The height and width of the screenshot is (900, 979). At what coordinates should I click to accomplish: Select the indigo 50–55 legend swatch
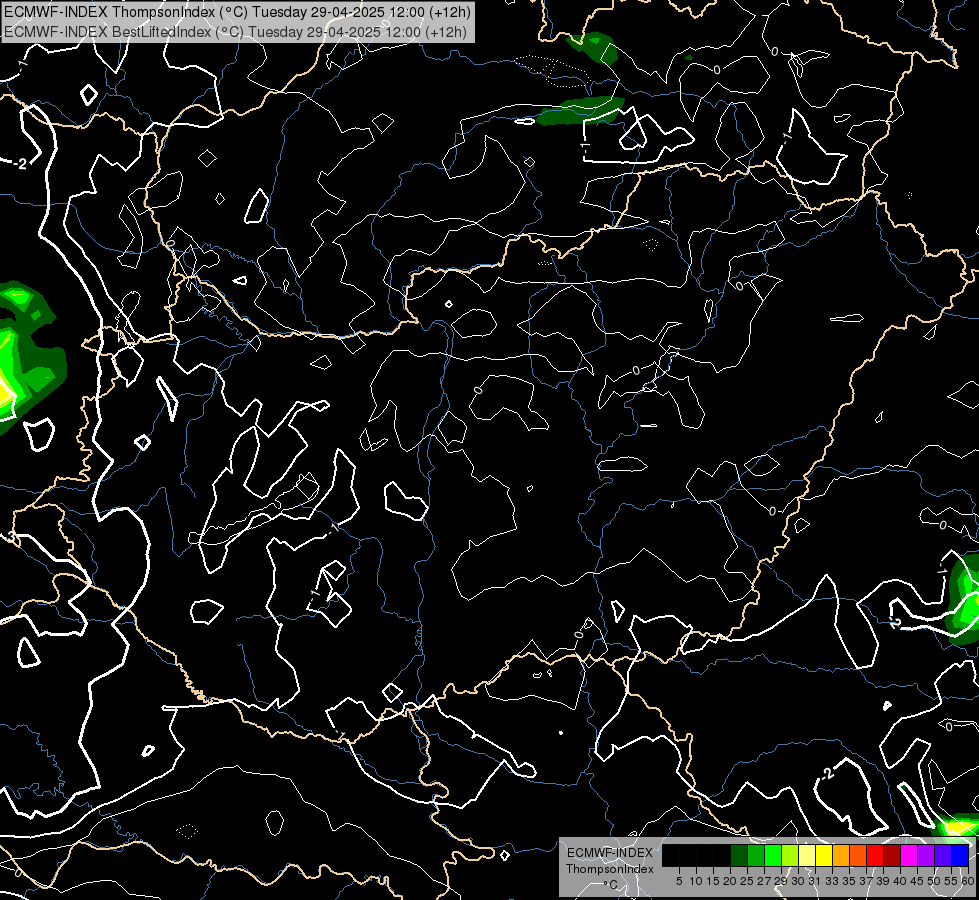[943, 855]
